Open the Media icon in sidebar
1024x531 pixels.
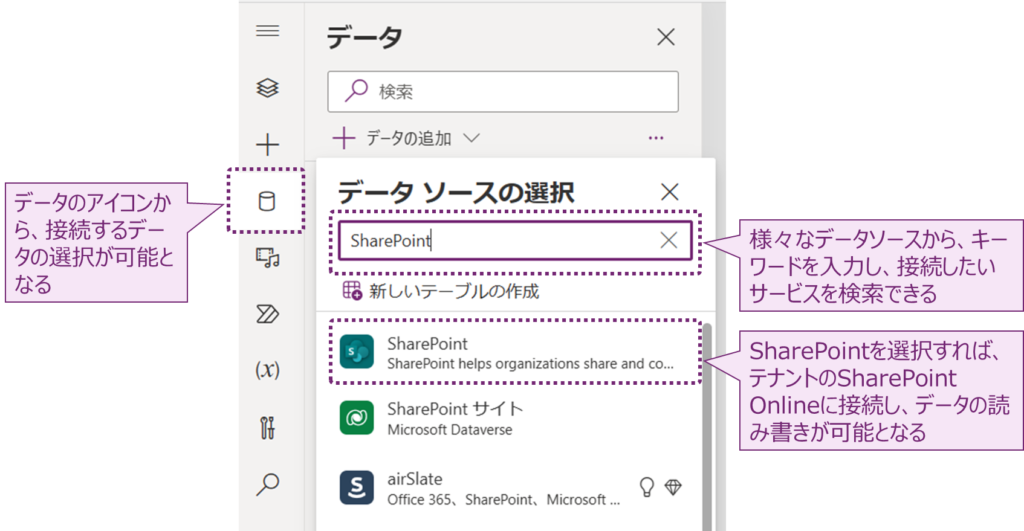point(268,258)
